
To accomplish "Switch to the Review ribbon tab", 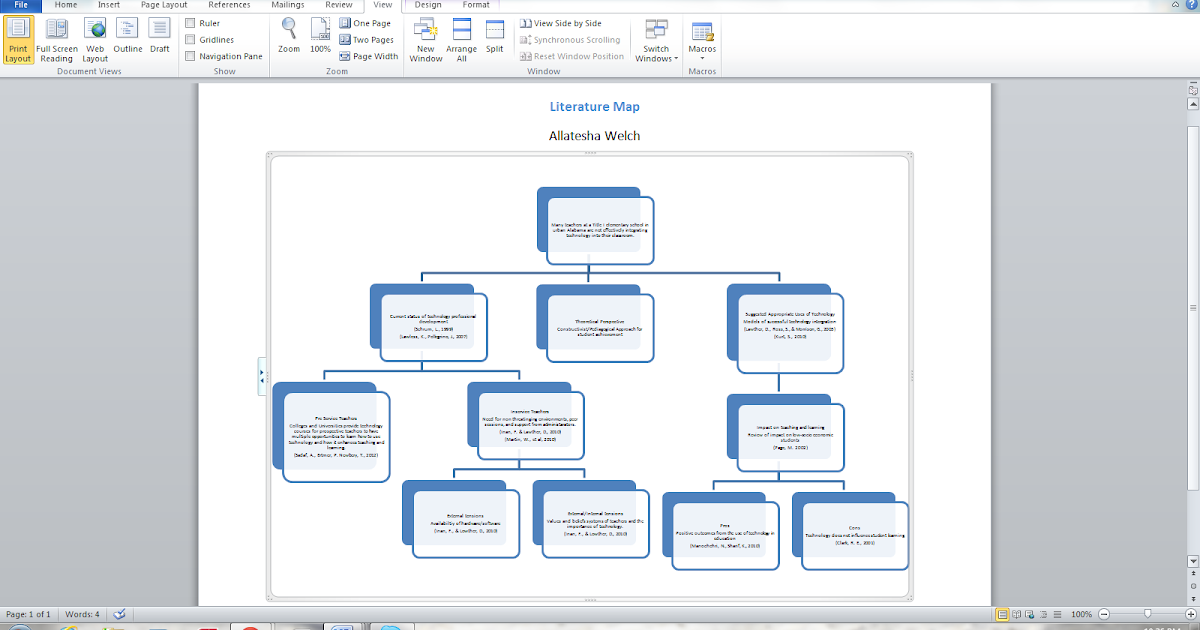I will tap(340, 5).
